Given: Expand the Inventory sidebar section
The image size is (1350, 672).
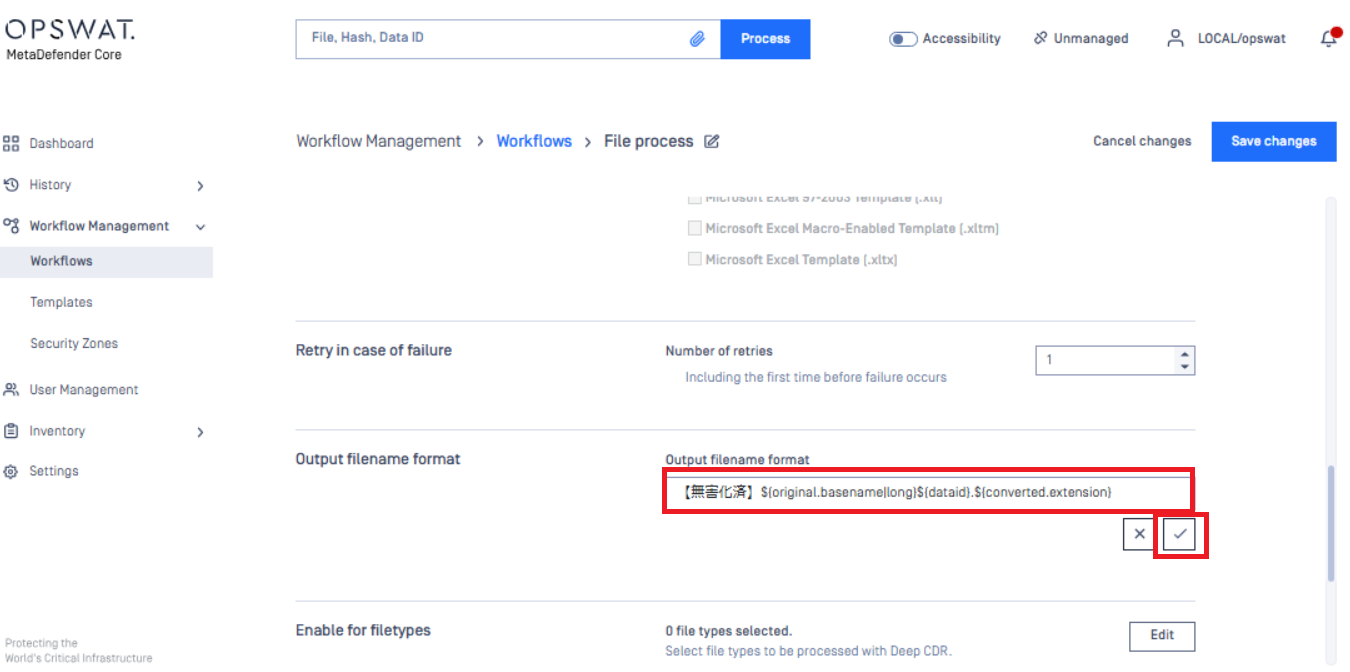Looking at the screenshot, I should point(200,432).
